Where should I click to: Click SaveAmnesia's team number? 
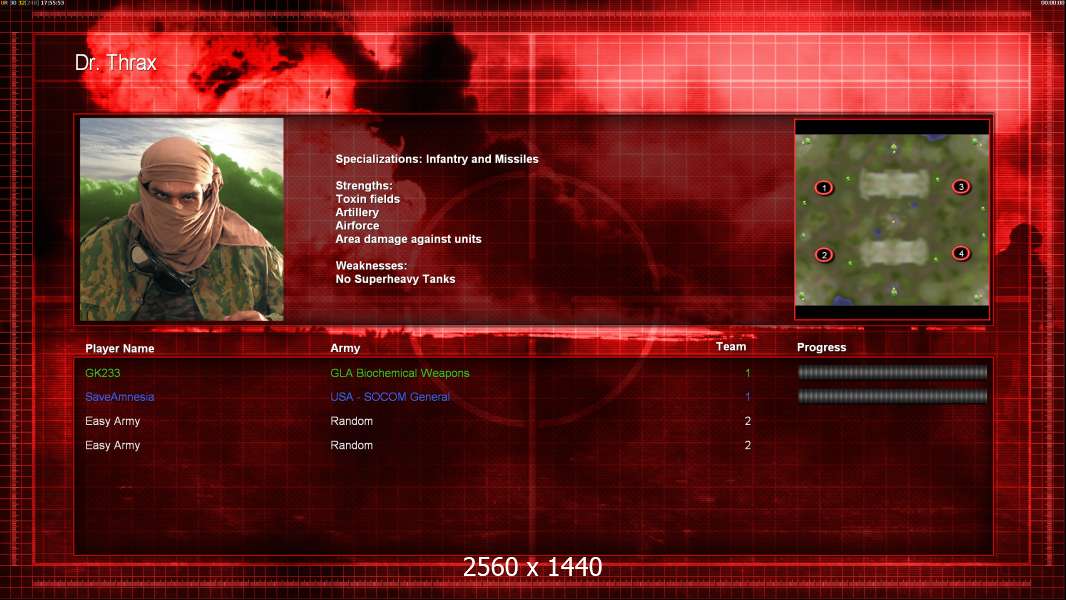(747, 397)
